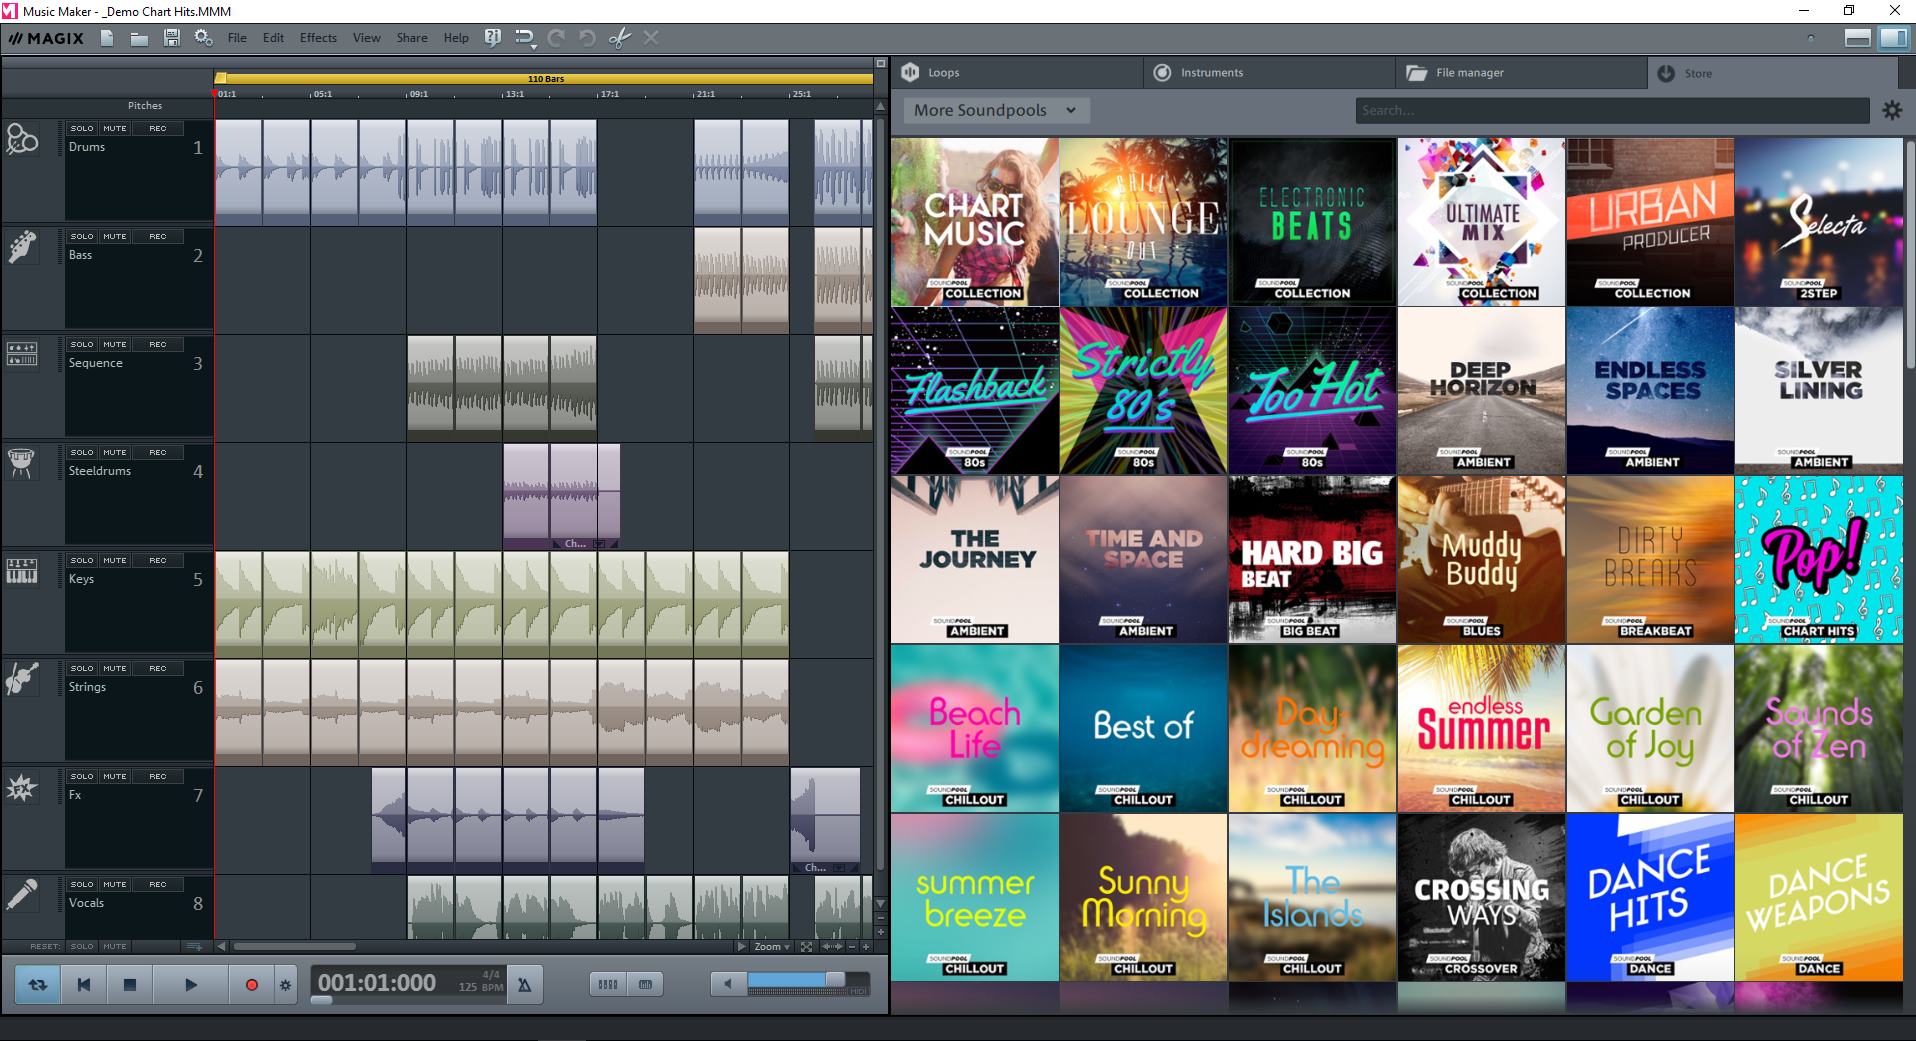
Task: Open program settings gear in main toolbar
Action: [x=203, y=38]
